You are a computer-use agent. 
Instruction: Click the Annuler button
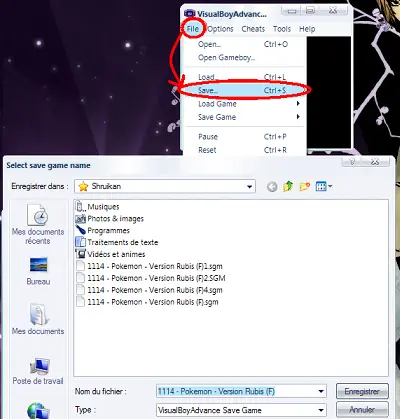point(362,410)
